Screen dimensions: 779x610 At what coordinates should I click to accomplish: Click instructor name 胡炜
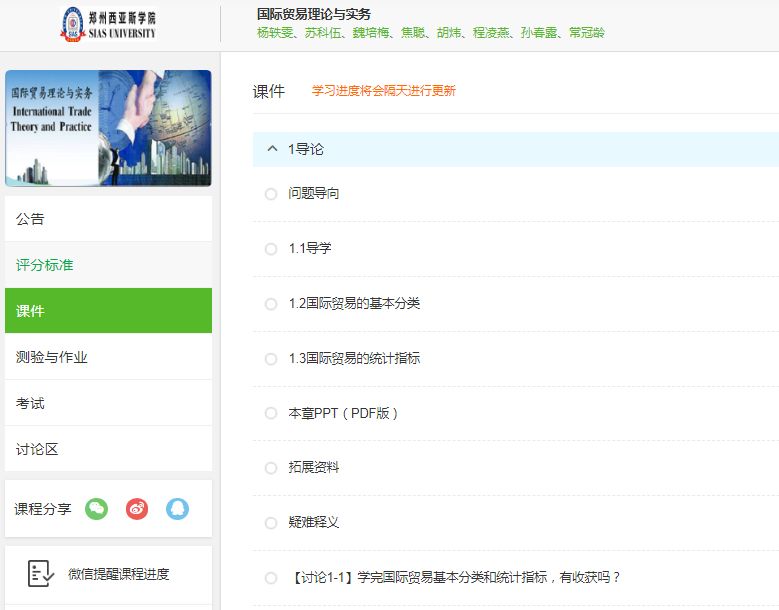pos(449,33)
